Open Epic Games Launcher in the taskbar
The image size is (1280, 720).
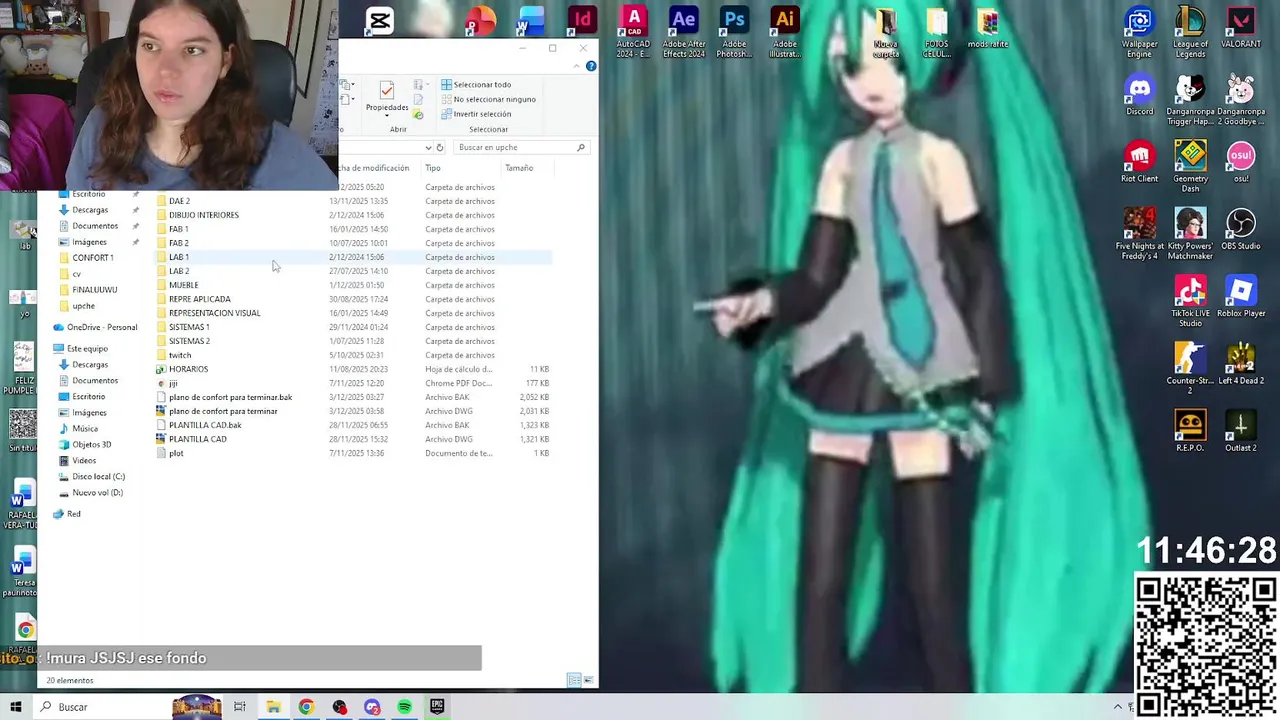click(x=437, y=707)
